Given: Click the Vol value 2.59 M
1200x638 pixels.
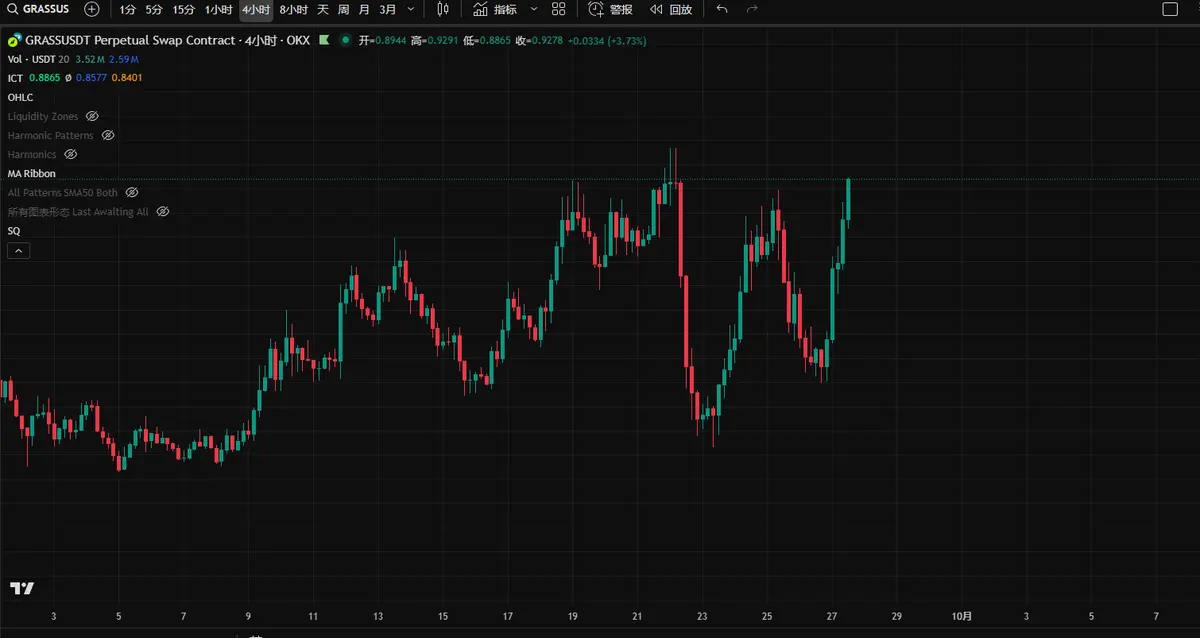Looking at the screenshot, I should click(124, 59).
